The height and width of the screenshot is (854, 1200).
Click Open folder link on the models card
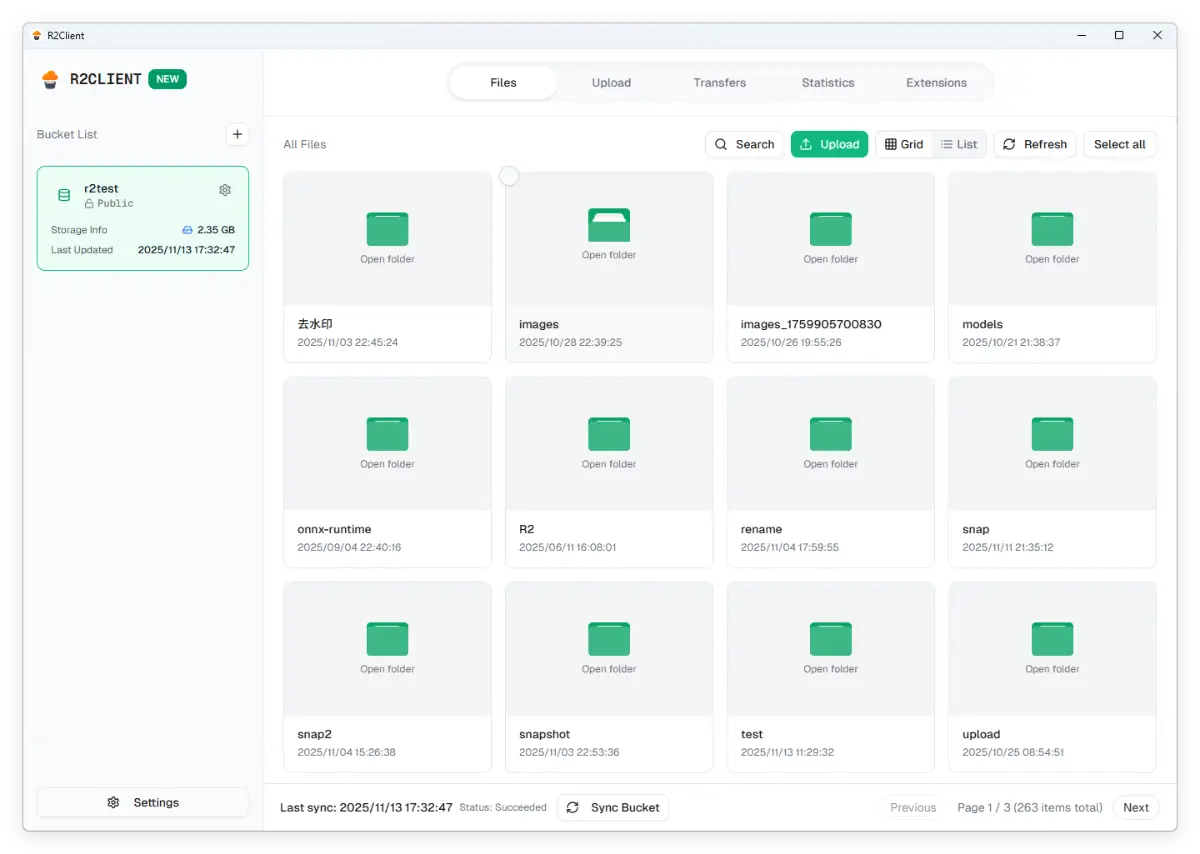click(1051, 259)
